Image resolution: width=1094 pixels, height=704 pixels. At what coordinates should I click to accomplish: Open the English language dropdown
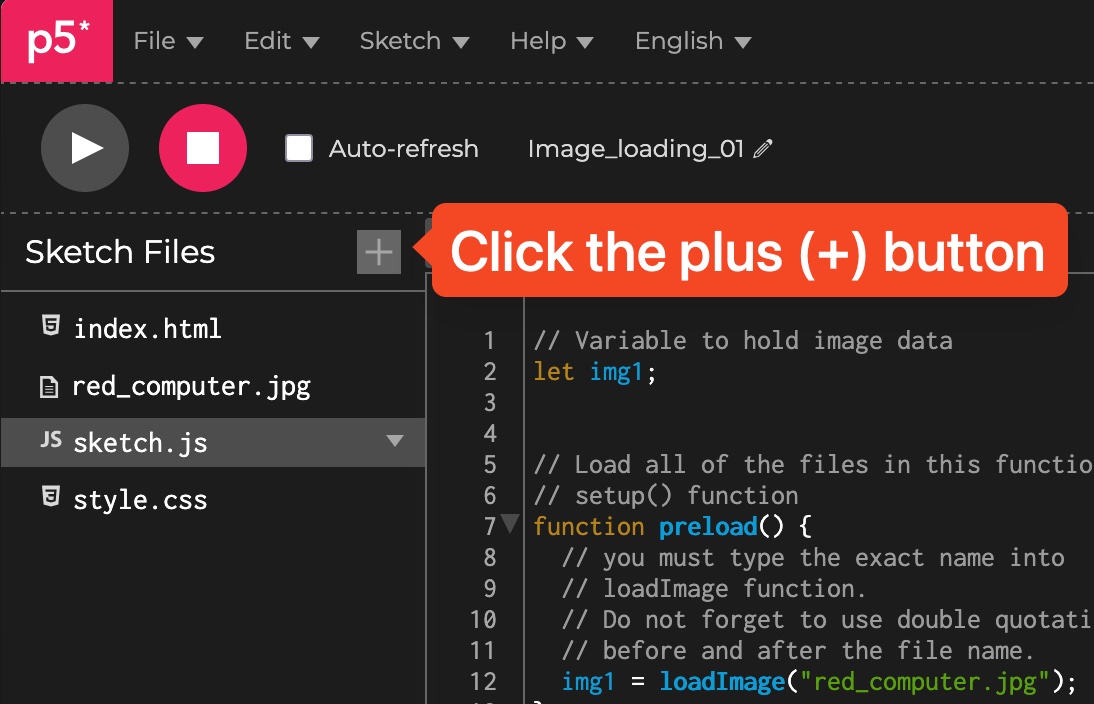692,41
